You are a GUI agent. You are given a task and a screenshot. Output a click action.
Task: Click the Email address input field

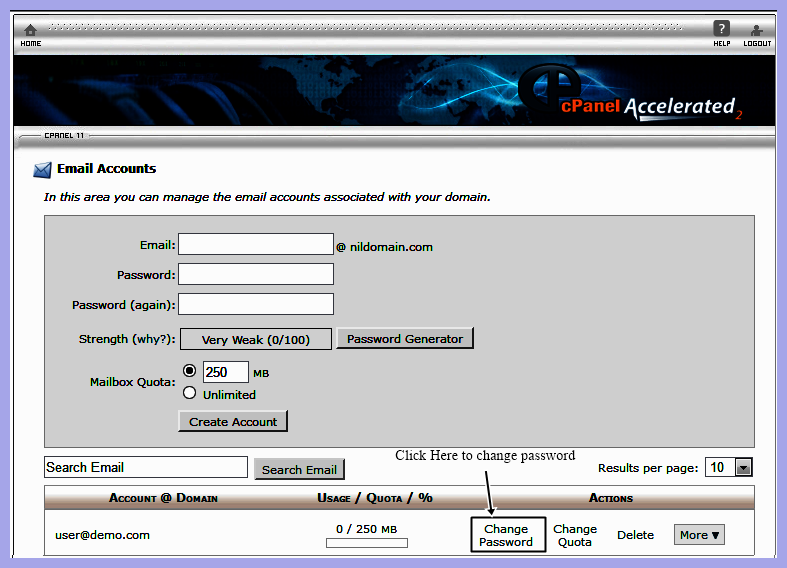pos(256,245)
